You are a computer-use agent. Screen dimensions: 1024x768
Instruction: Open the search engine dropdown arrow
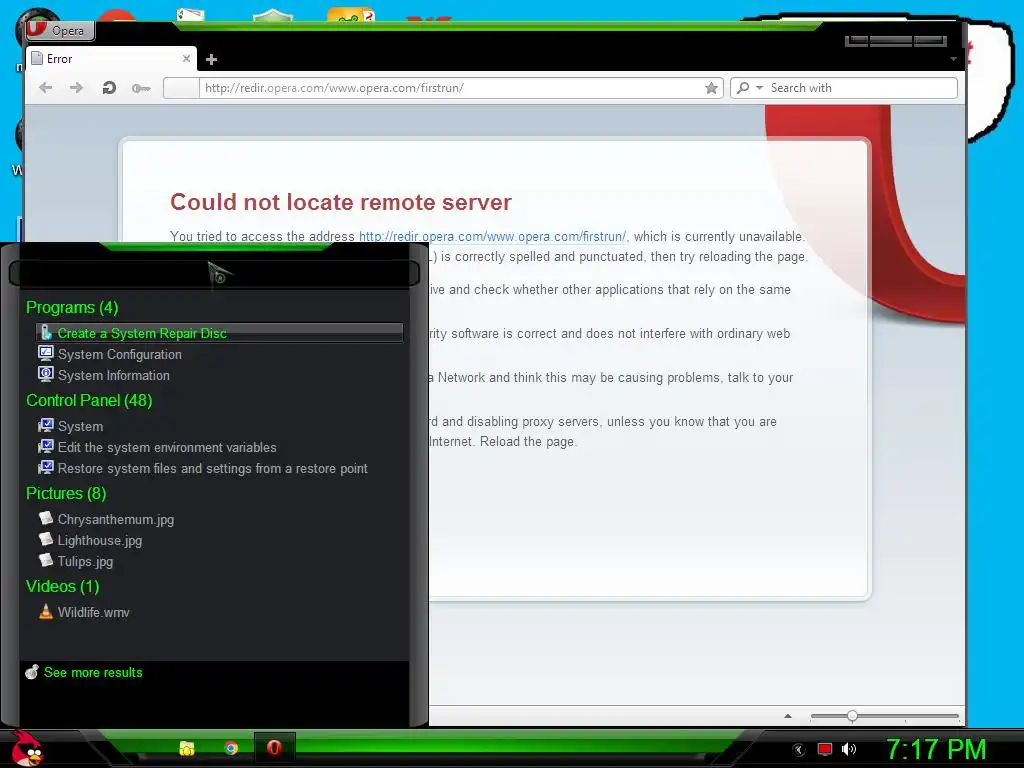click(759, 88)
